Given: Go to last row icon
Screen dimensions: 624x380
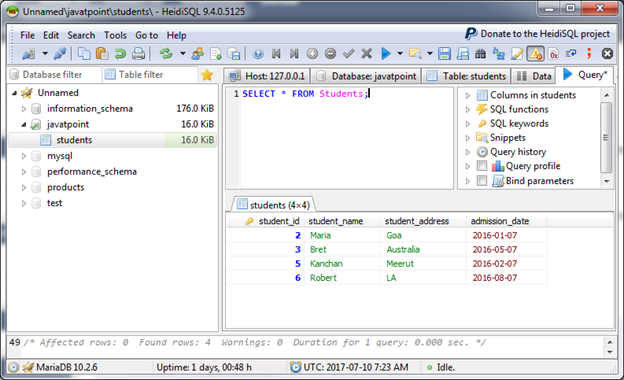Looking at the screenshot, I should tap(294, 53).
